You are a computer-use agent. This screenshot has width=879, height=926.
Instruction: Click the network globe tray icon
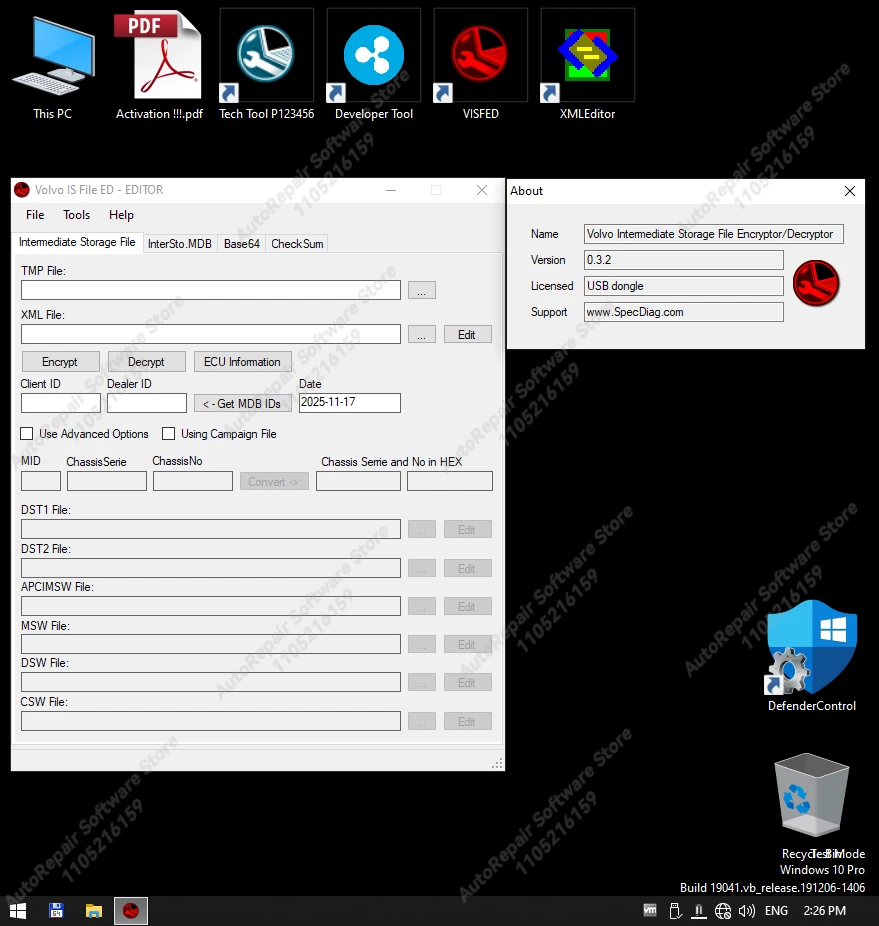(722, 911)
